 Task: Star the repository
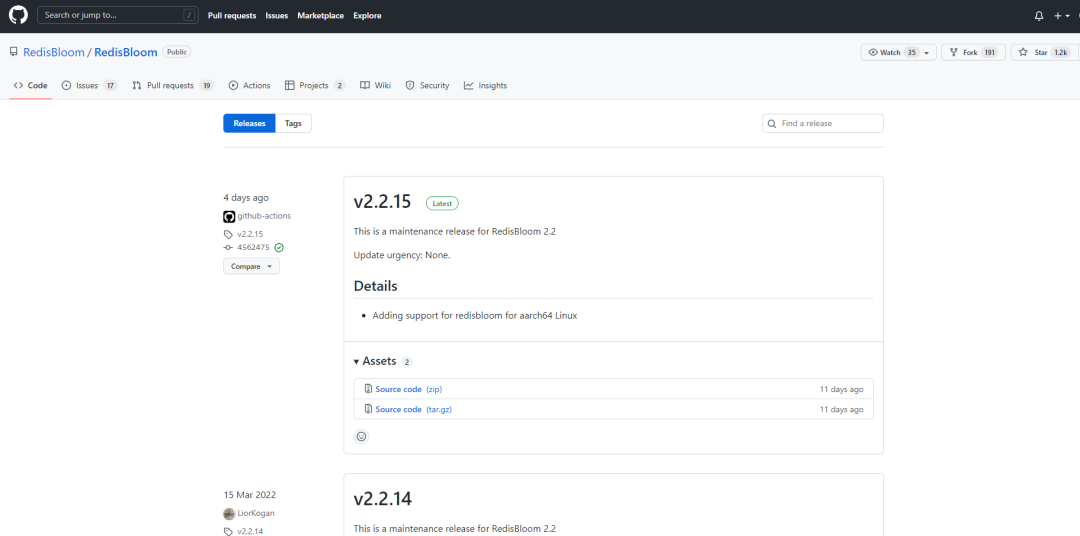click(1044, 52)
